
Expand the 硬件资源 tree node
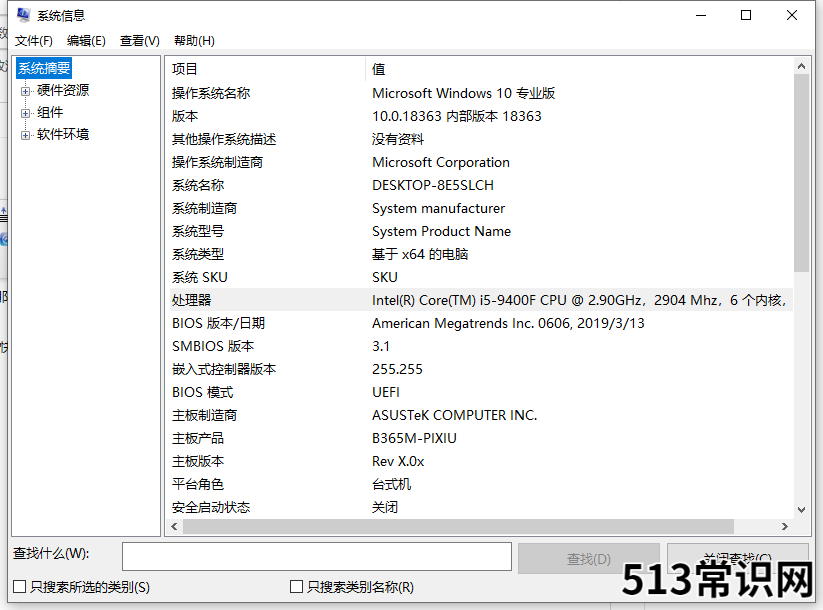[x=25, y=91]
